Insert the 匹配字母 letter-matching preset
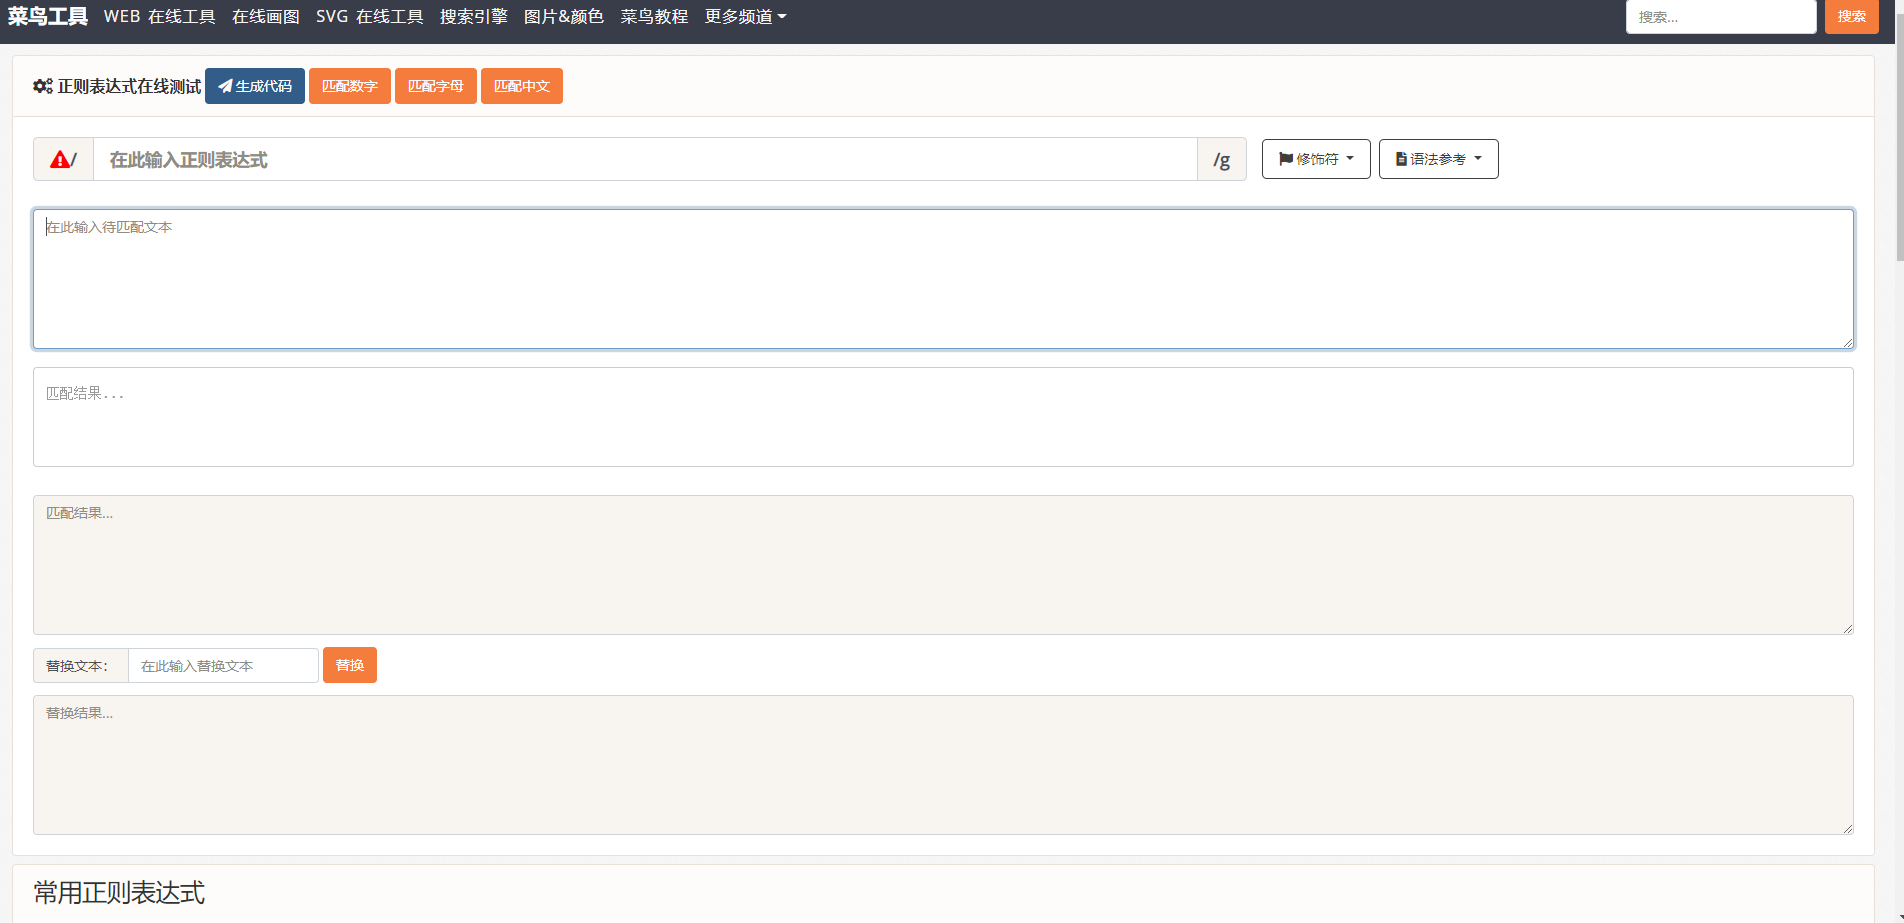The width and height of the screenshot is (1904, 923). (x=435, y=87)
